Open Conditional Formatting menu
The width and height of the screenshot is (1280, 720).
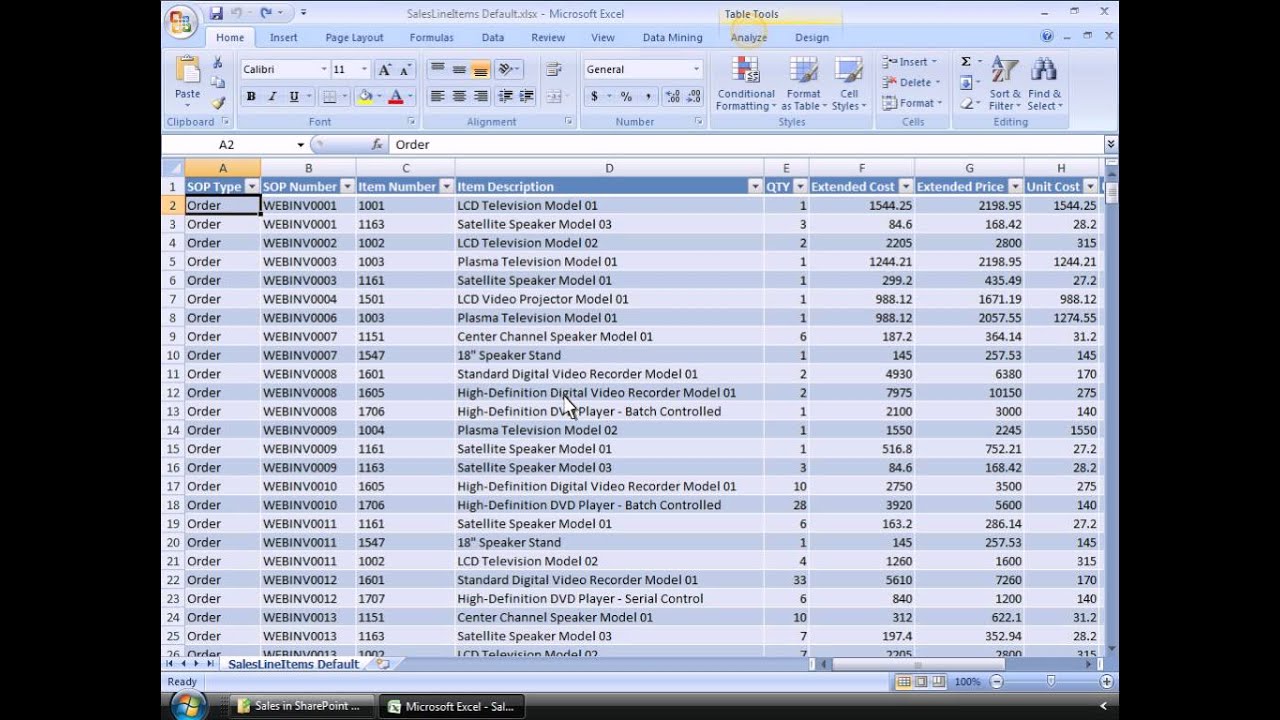pos(745,83)
